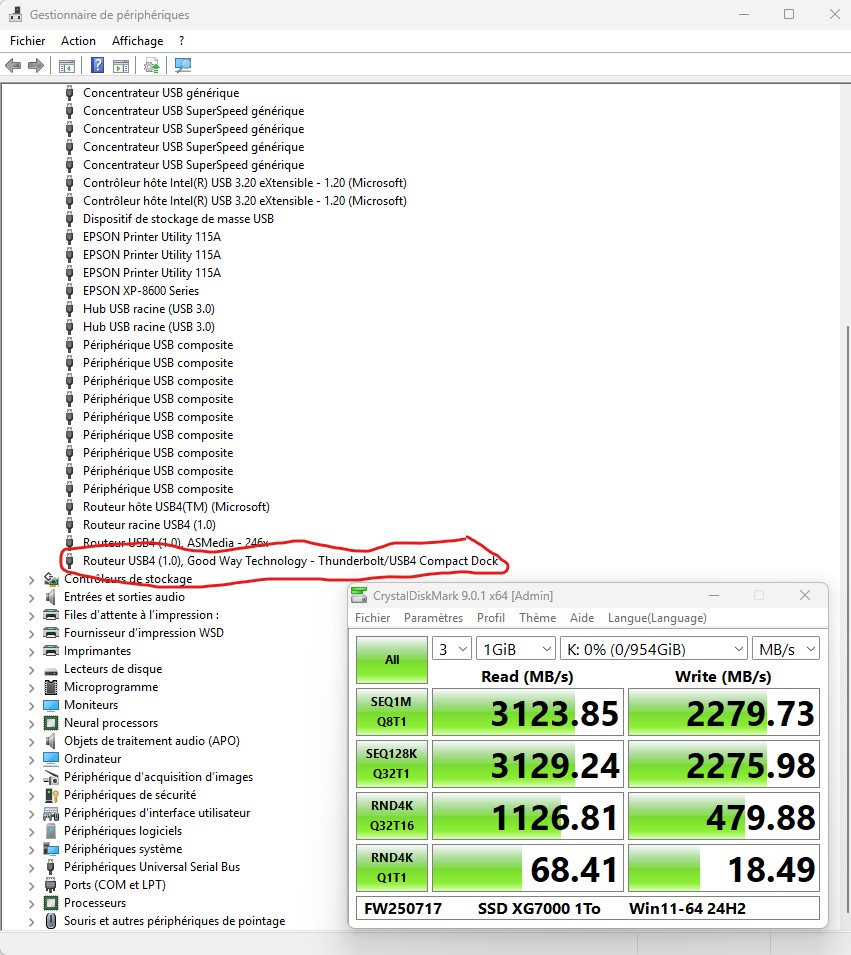
Task: Run the SEQ1M Q8T1 test button
Action: (x=391, y=711)
